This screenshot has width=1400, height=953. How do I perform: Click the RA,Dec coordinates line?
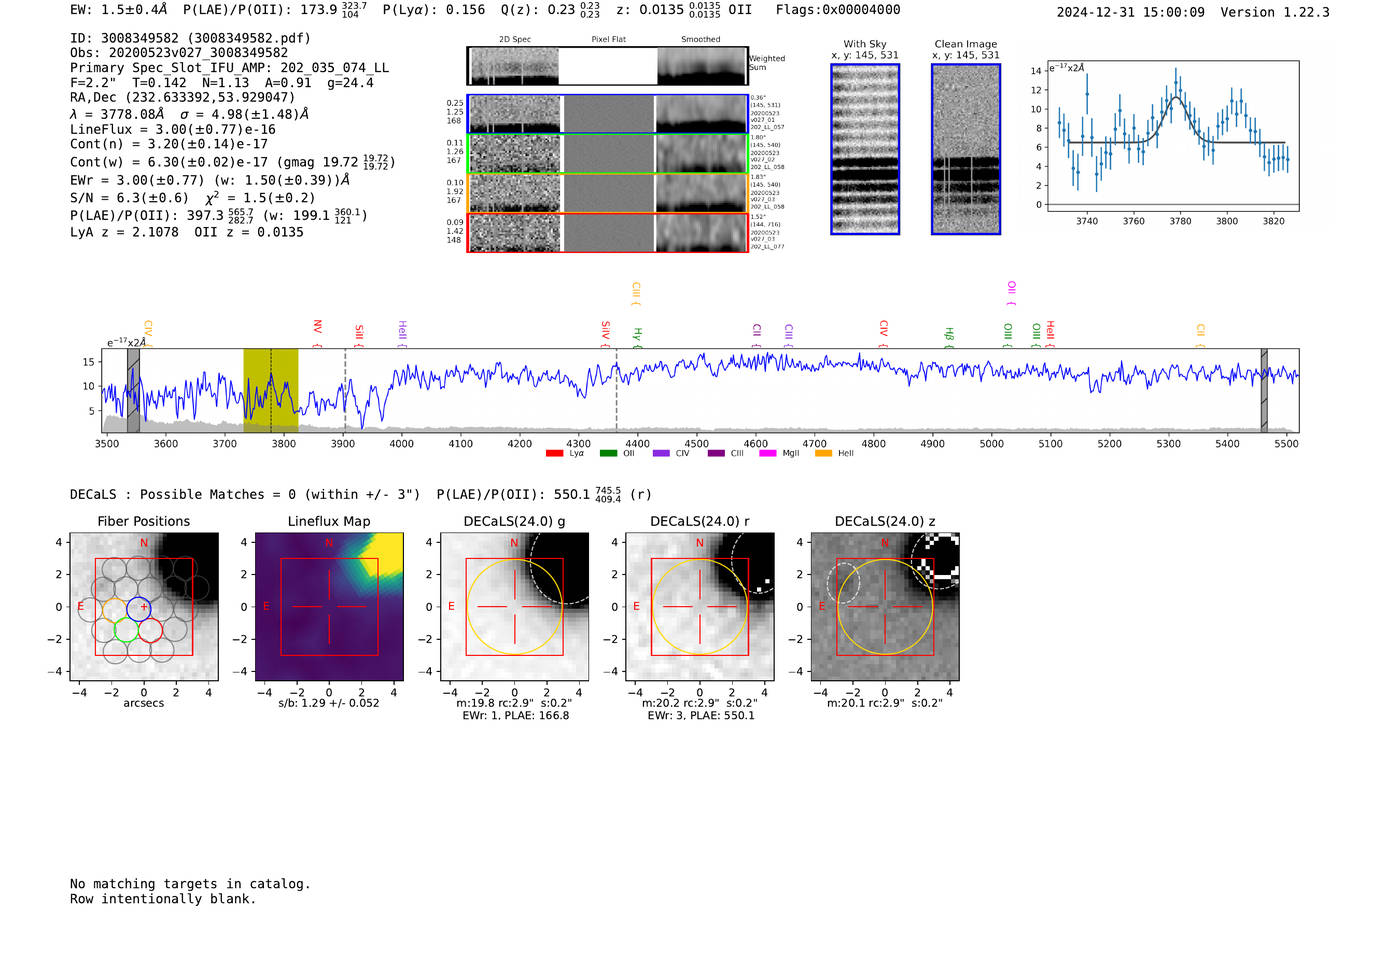(x=183, y=98)
